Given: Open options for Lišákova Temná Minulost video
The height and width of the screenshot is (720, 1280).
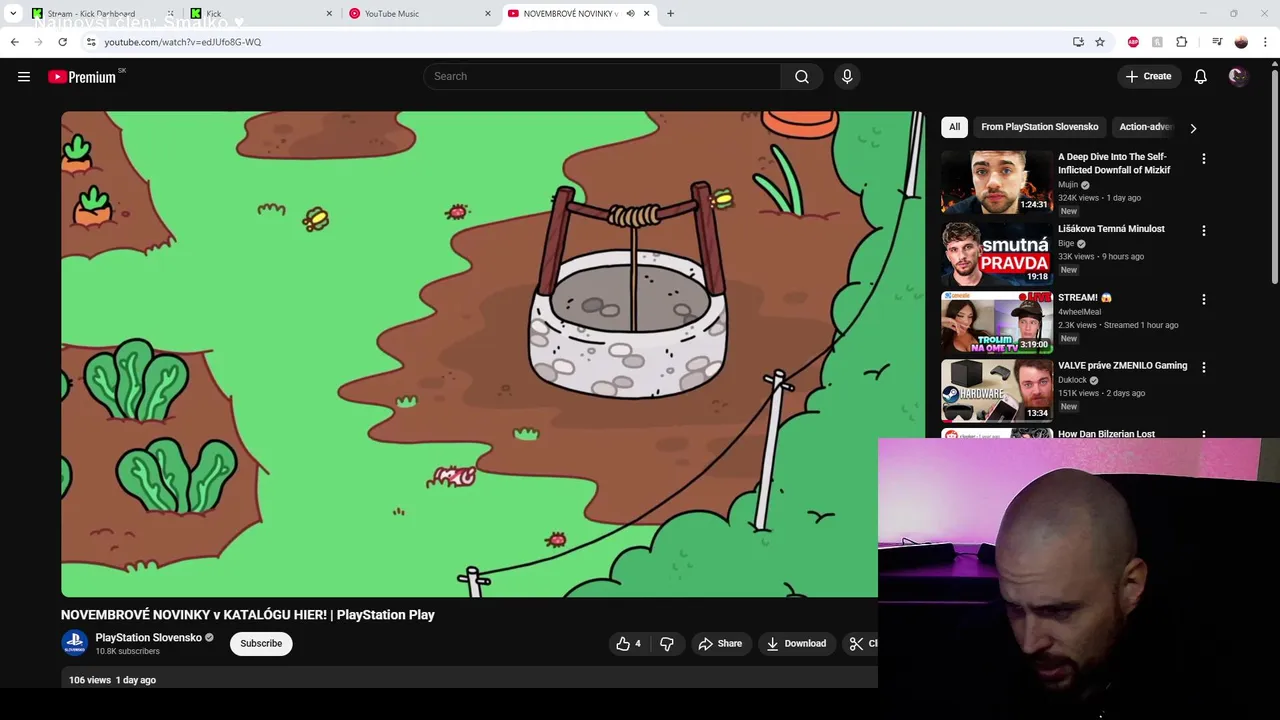Looking at the screenshot, I should coord(1204,231).
